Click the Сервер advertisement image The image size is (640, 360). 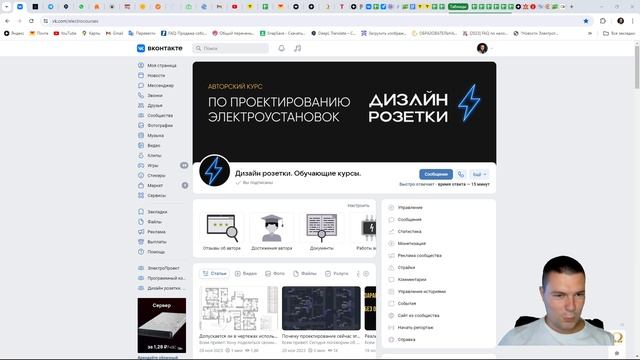pyautogui.click(x=162, y=325)
